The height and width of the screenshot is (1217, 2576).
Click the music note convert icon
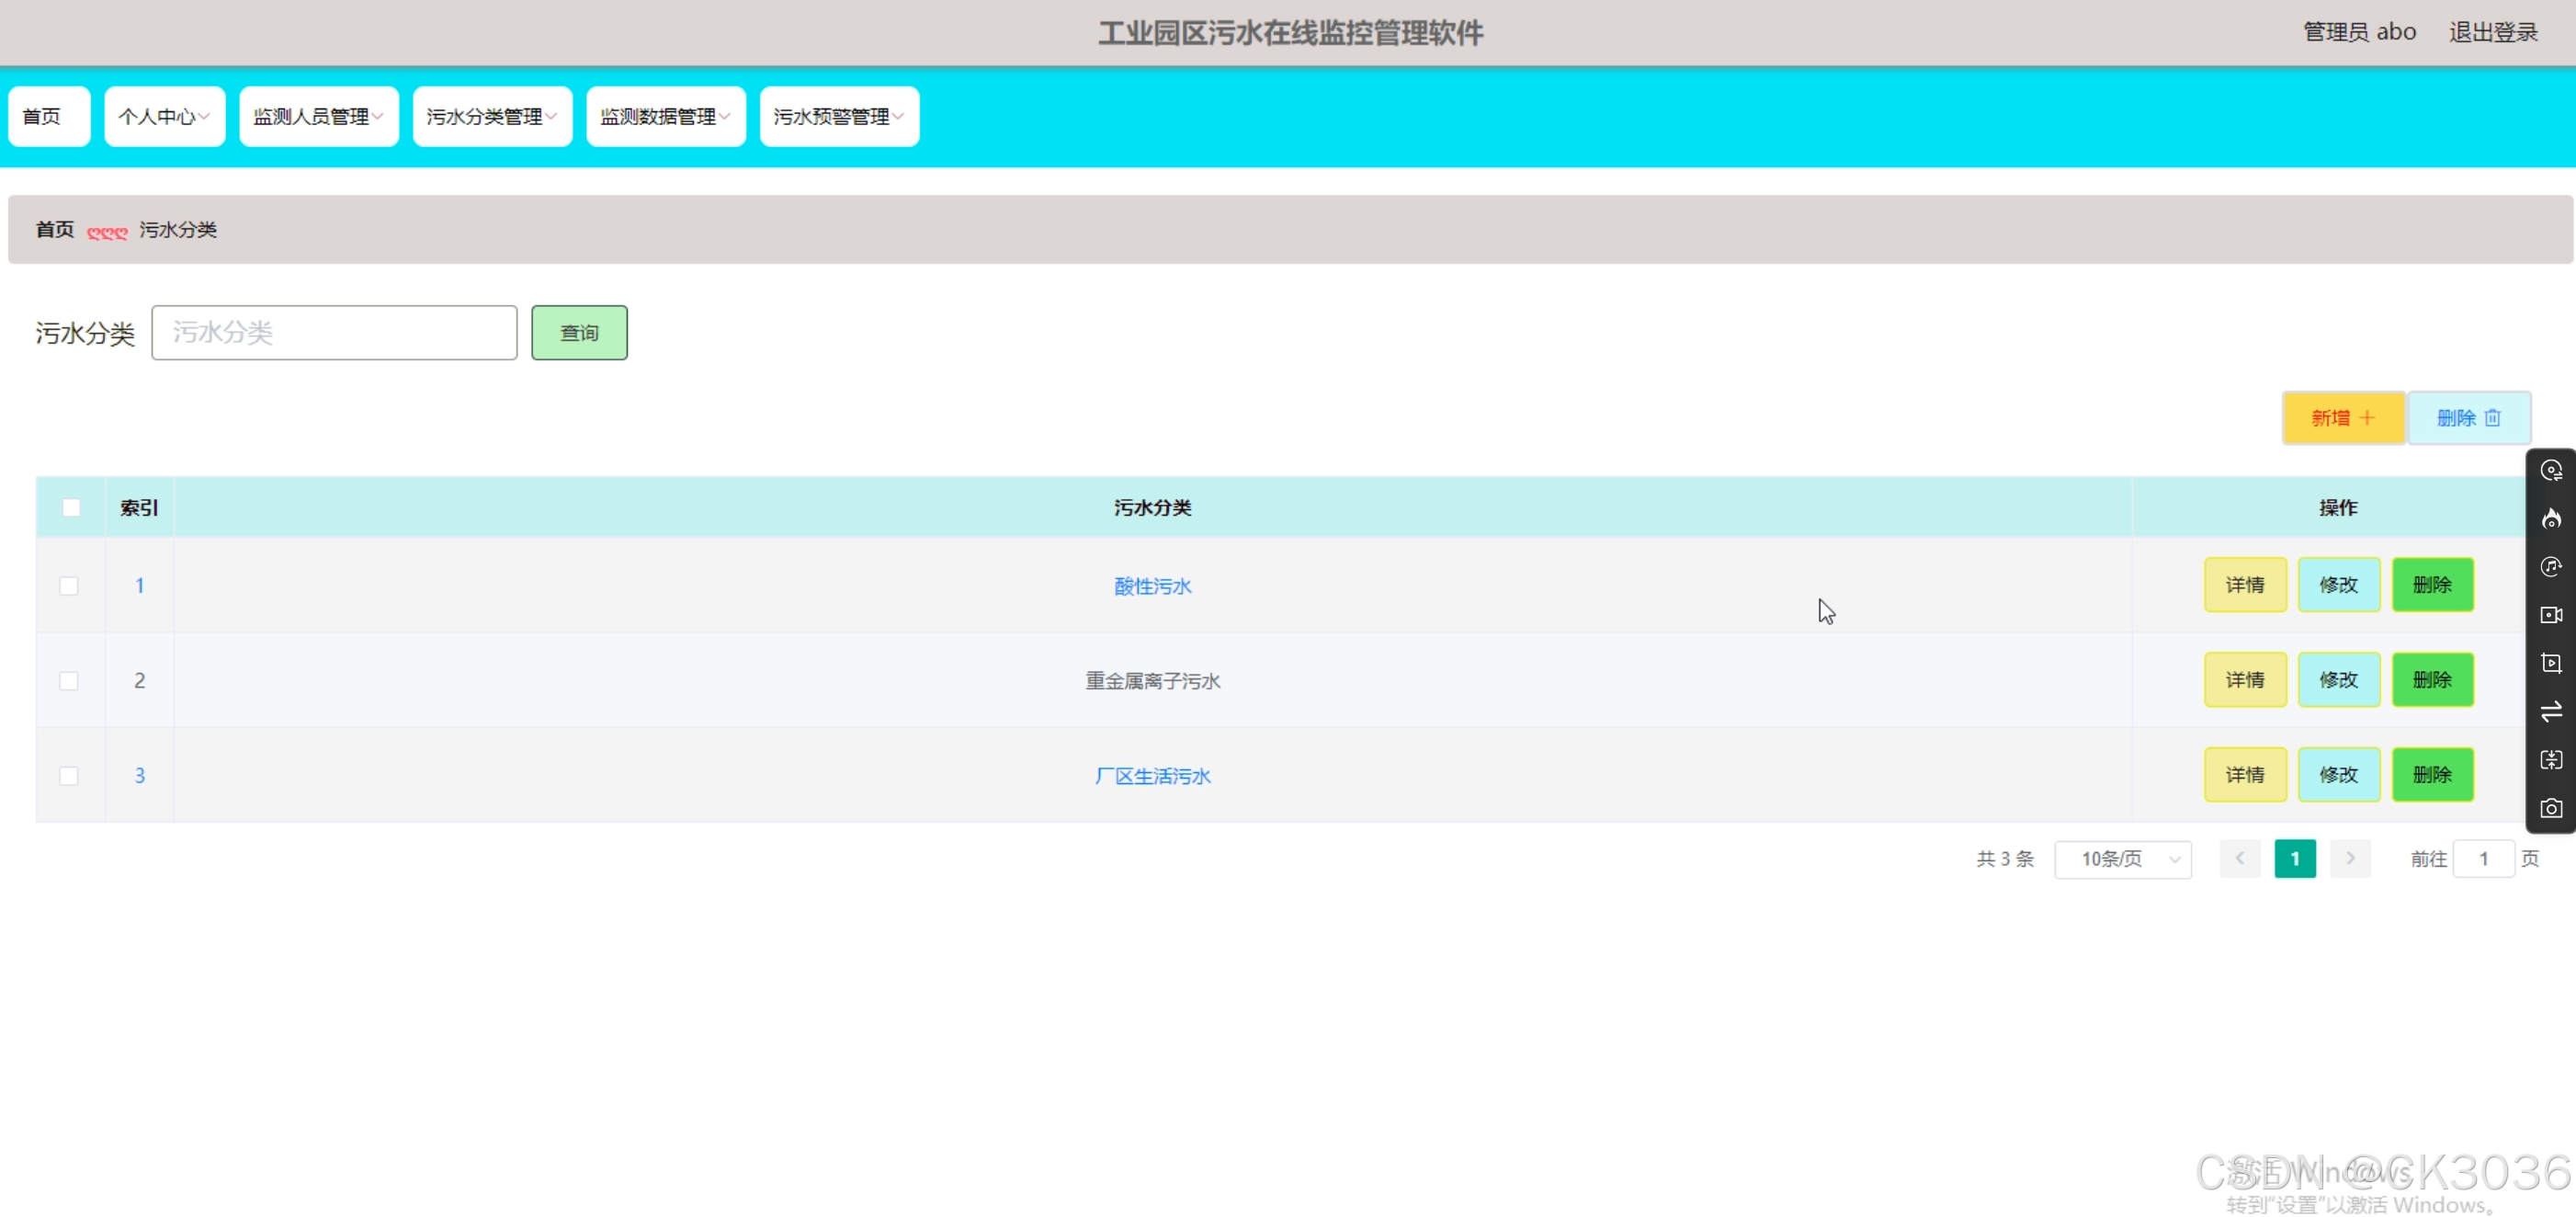click(2551, 567)
